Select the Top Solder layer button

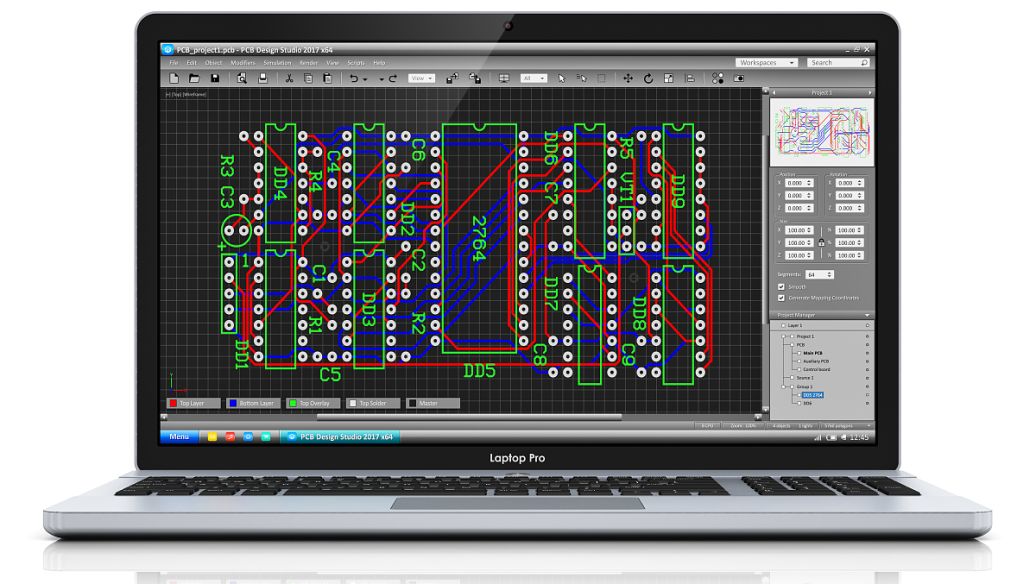pyautogui.click(x=373, y=403)
